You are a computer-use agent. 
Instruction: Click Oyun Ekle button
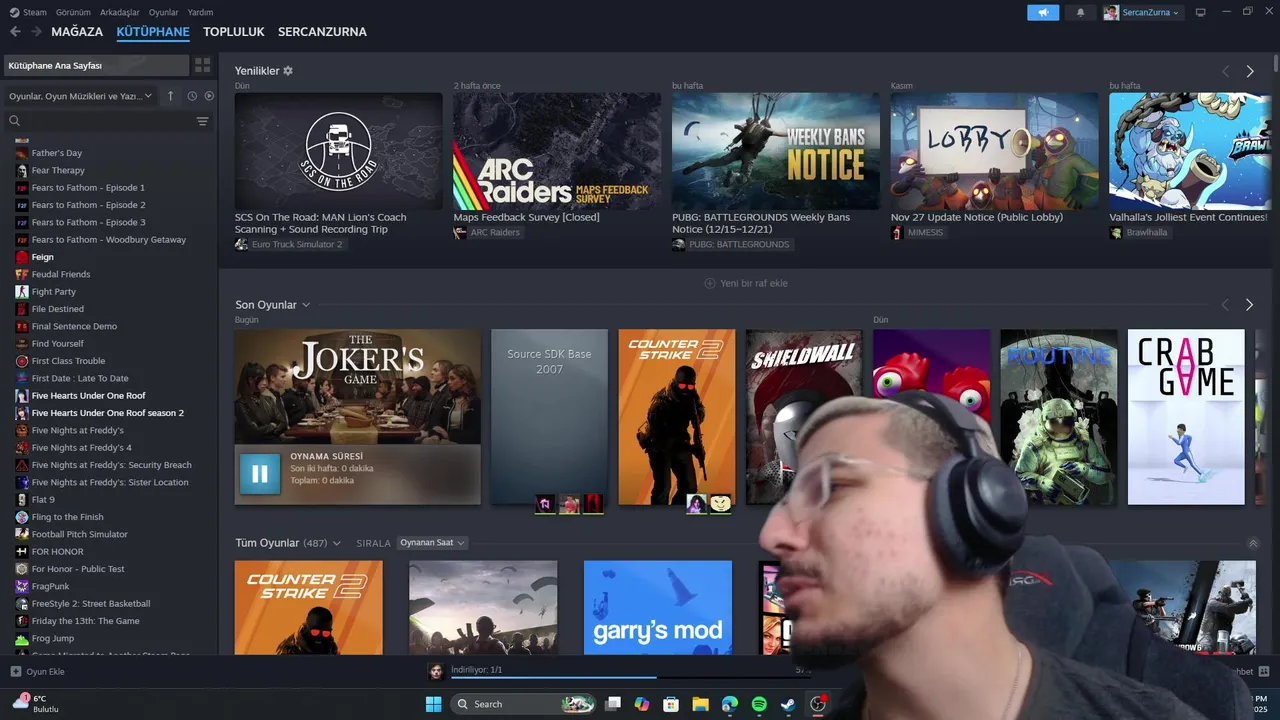click(38, 672)
